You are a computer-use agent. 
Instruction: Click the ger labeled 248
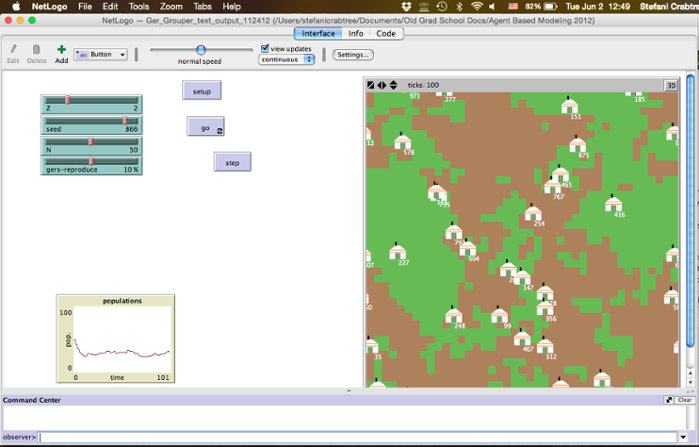454,315
